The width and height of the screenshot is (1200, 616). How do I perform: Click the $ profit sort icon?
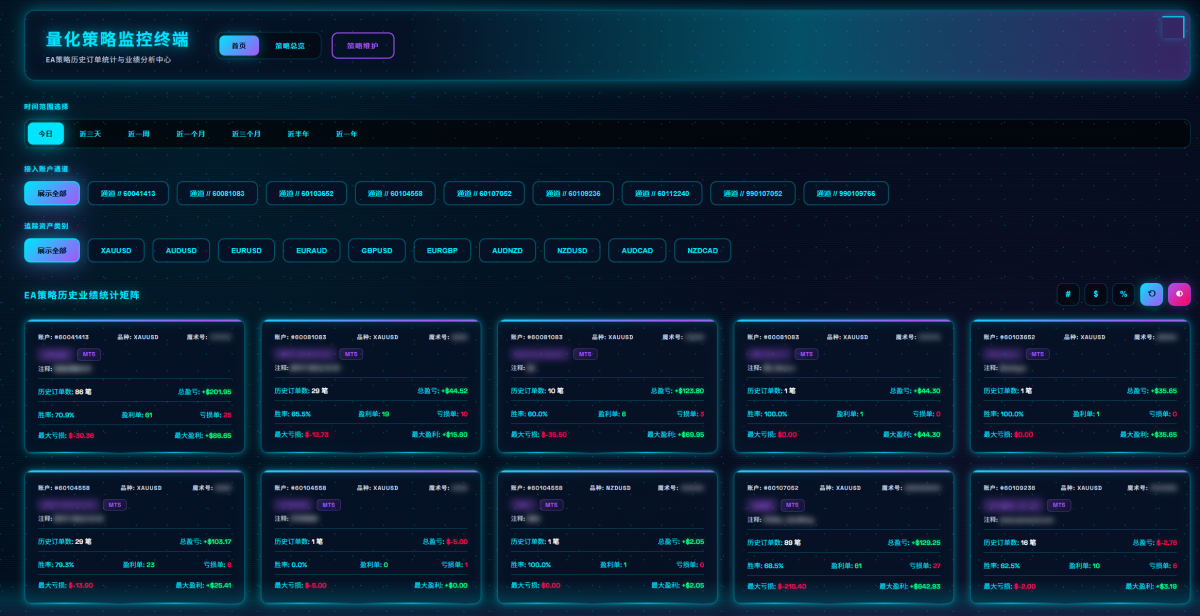pos(1096,294)
